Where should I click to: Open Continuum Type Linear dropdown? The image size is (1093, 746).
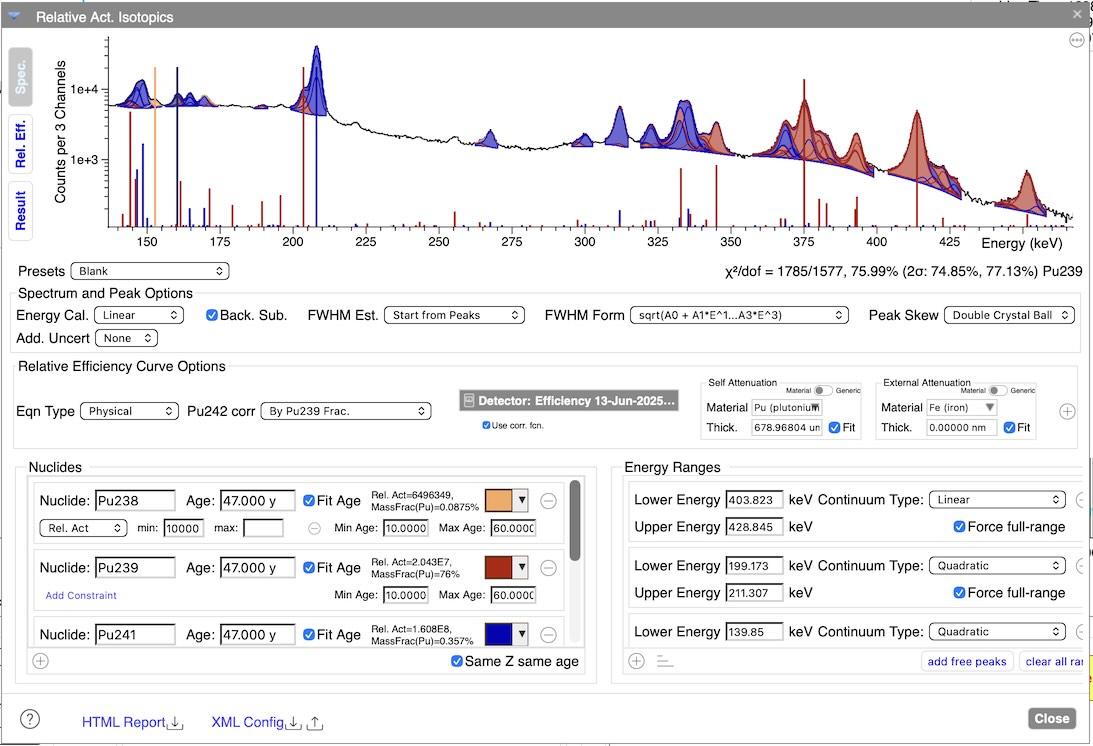tap(997, 500)
